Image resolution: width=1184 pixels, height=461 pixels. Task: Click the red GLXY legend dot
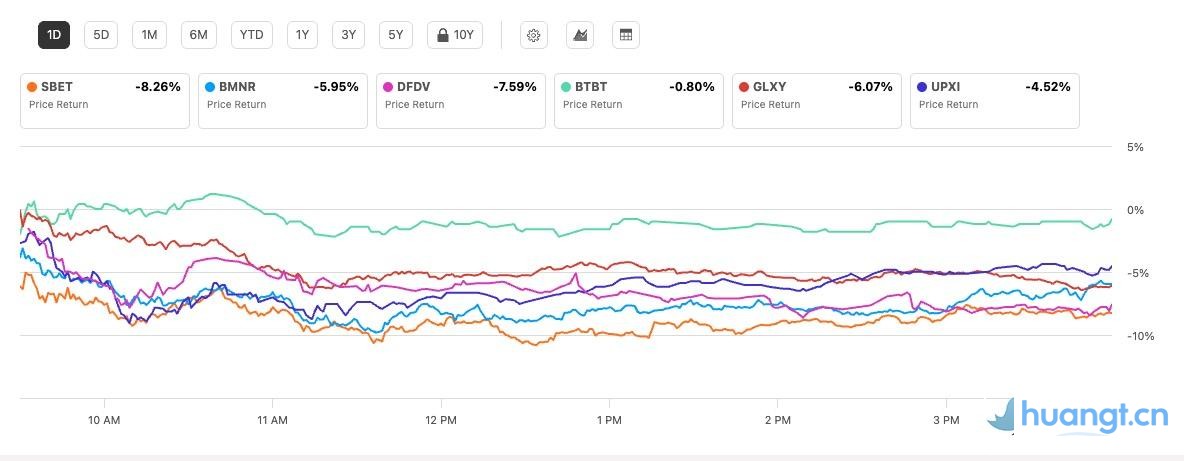tap(744, 87)
